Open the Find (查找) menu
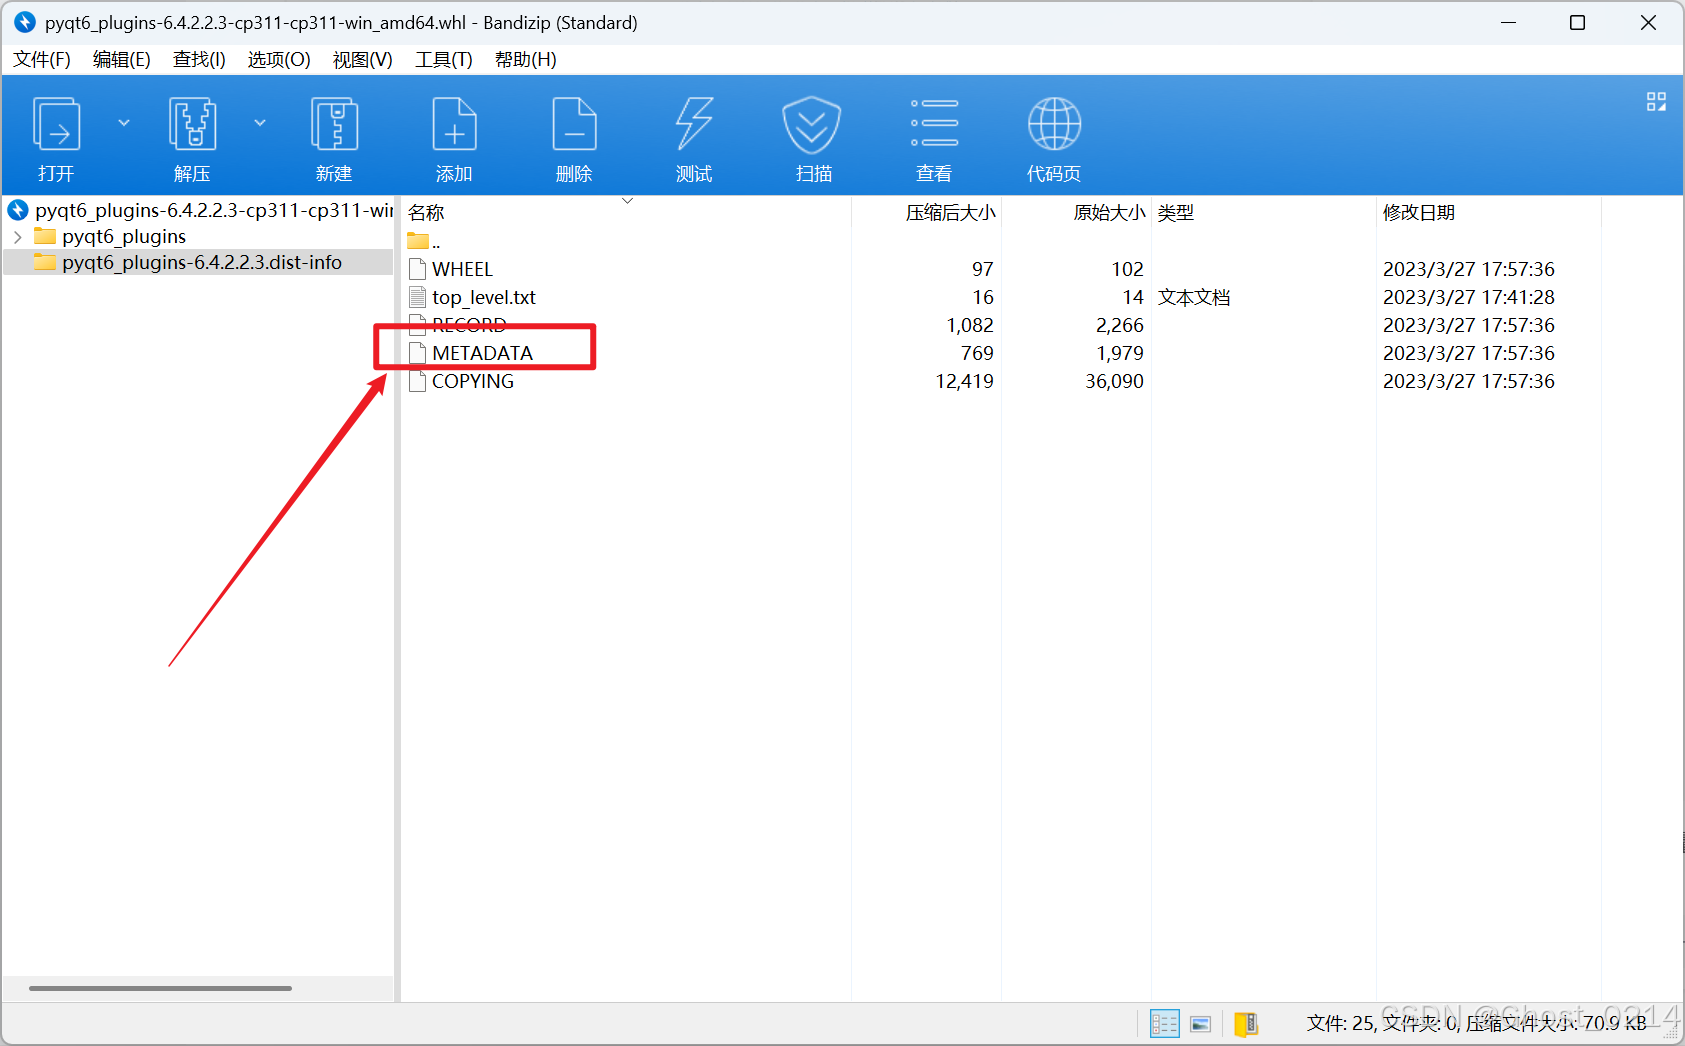1685x1046 pixels. point(199,60)
